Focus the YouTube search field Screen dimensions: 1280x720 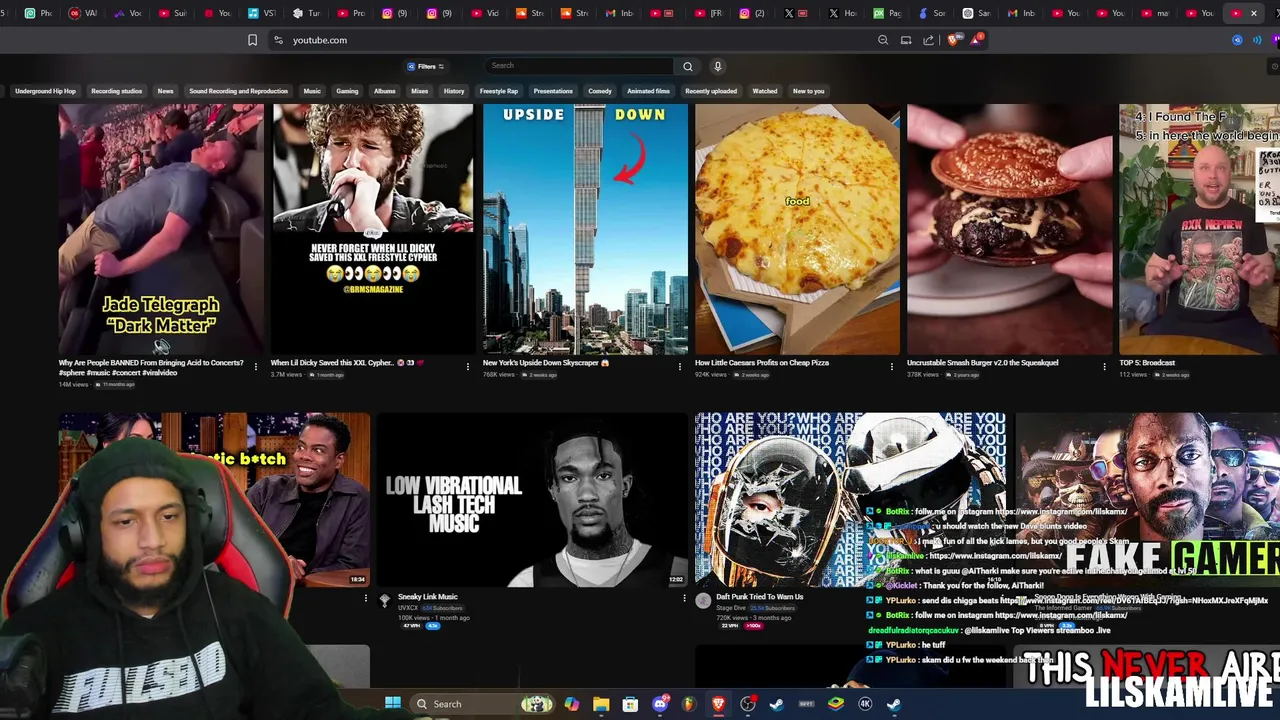click(x=579, y=66)
